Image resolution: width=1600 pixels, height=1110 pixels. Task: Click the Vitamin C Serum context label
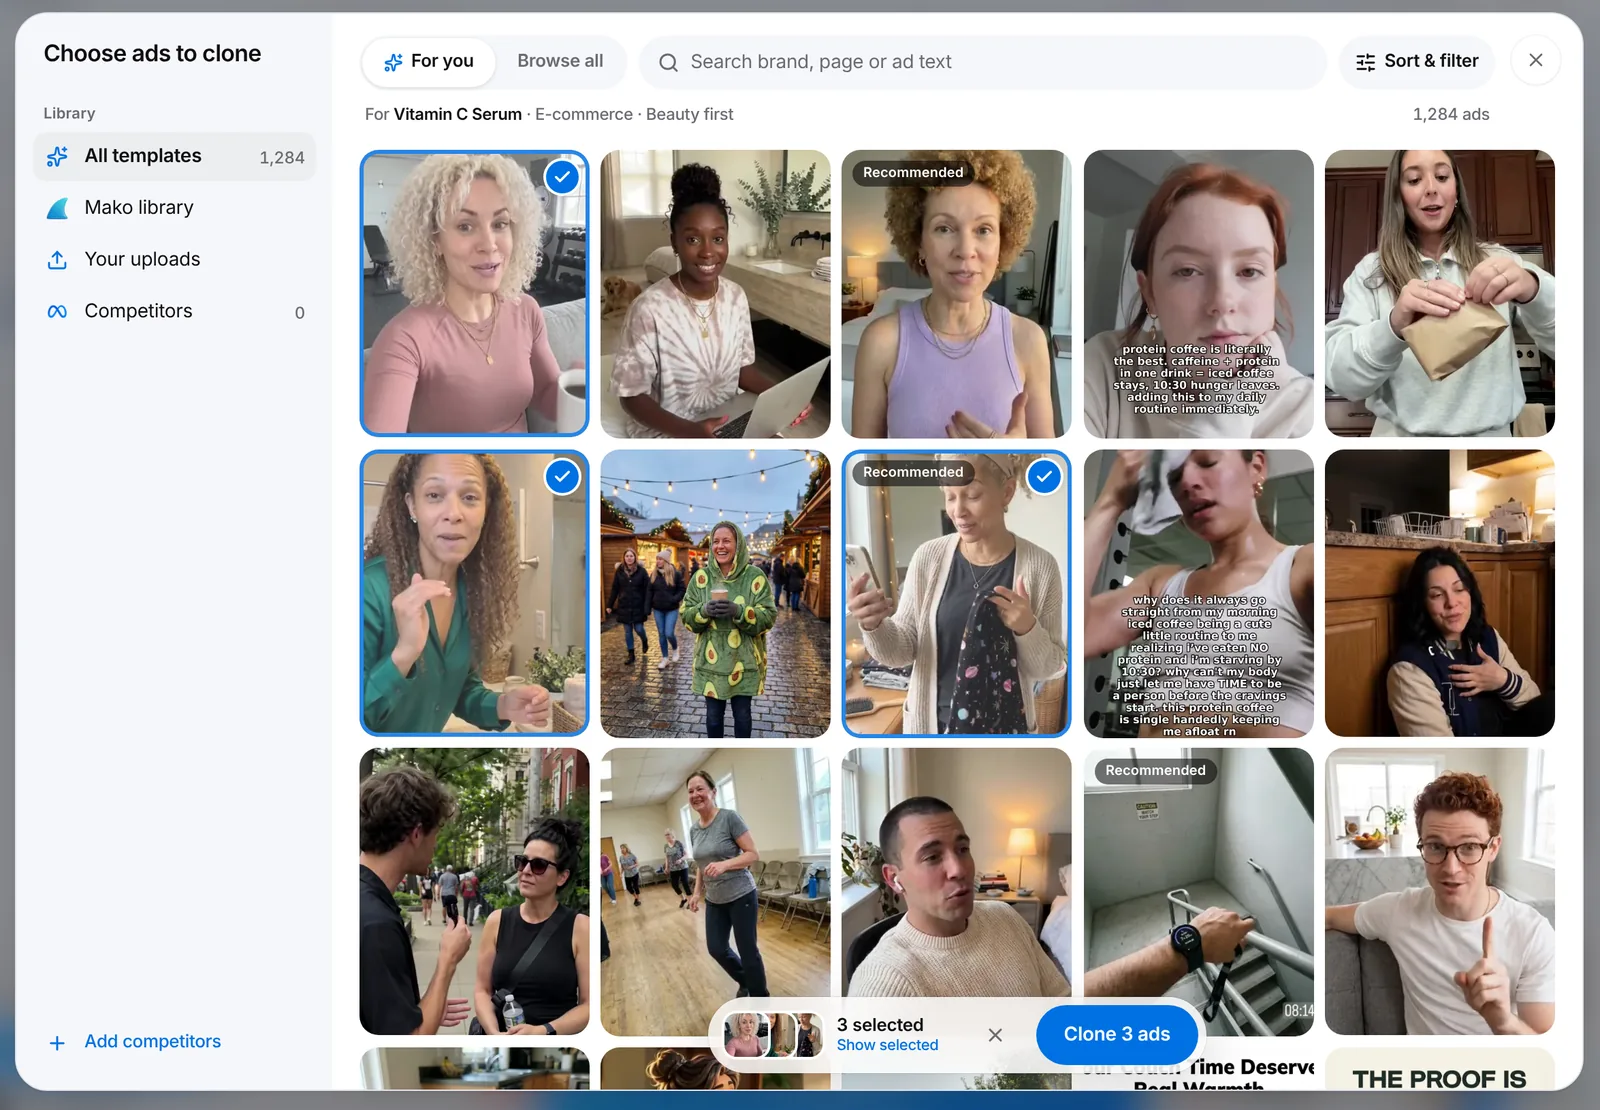tap(458, 114)
